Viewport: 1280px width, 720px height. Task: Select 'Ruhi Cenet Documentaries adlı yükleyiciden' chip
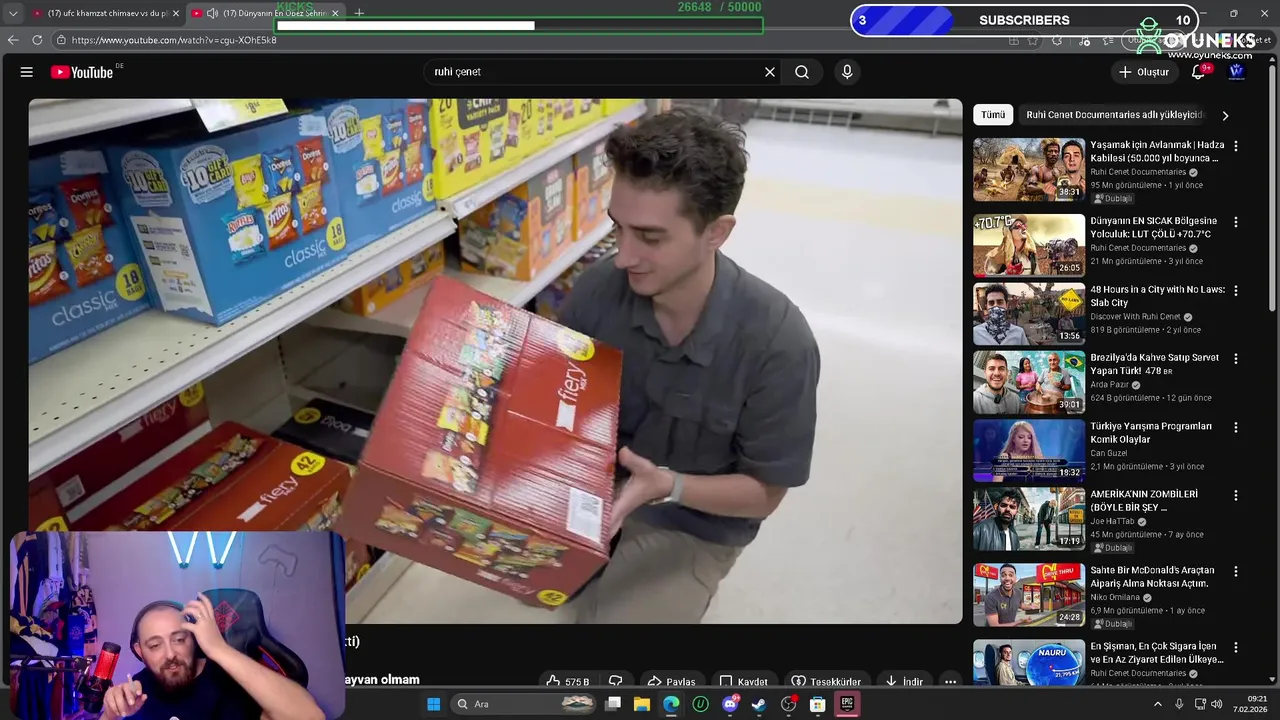pos(1114,115)
